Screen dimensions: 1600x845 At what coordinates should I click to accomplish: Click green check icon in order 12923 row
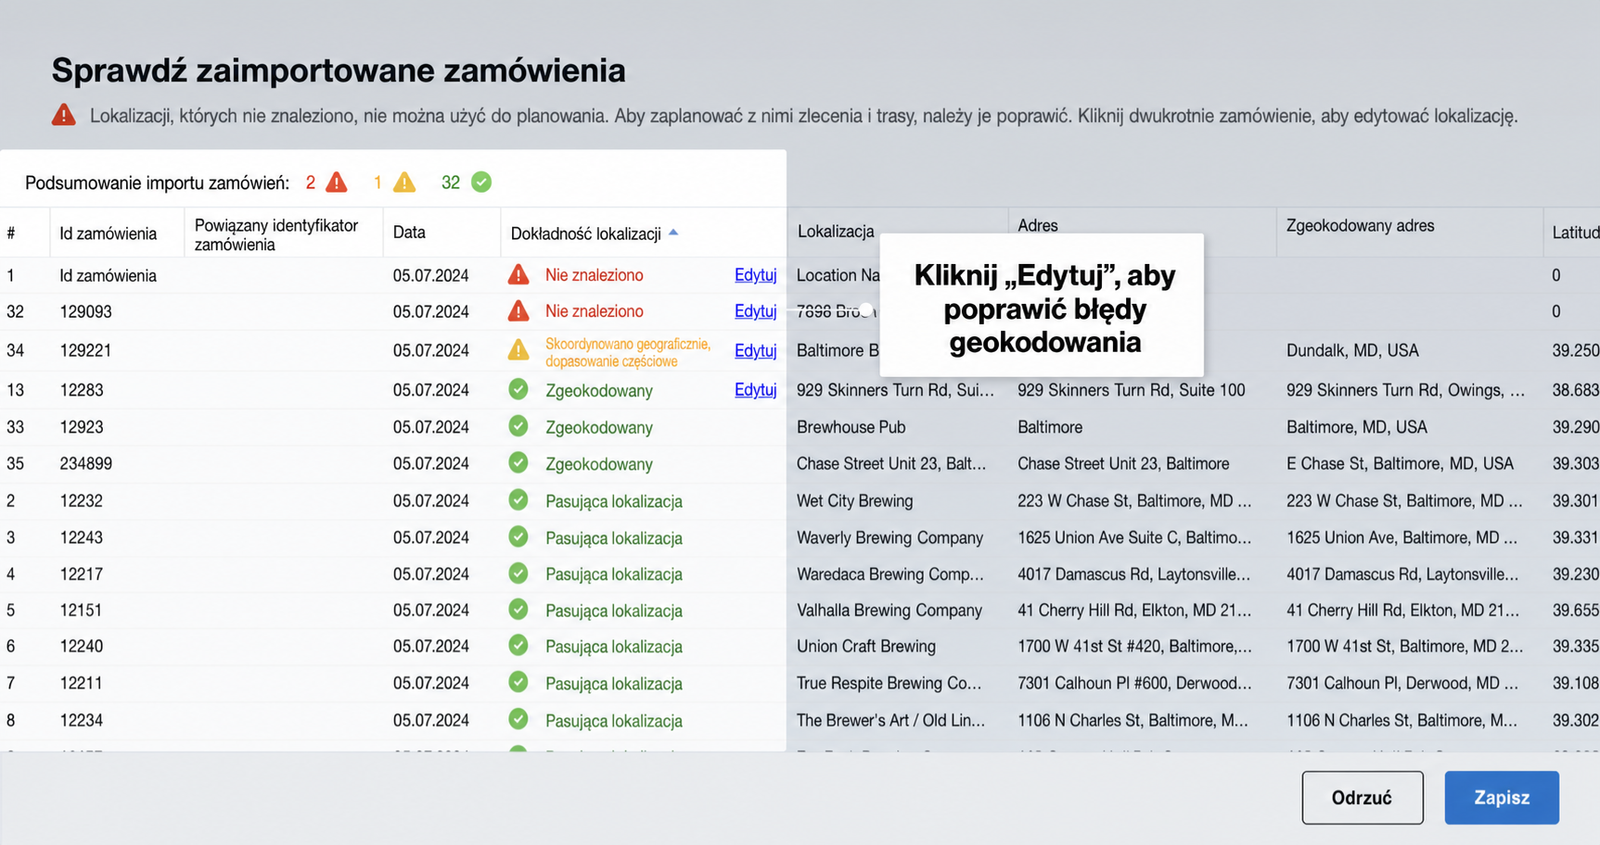click(x=518, y=426)
